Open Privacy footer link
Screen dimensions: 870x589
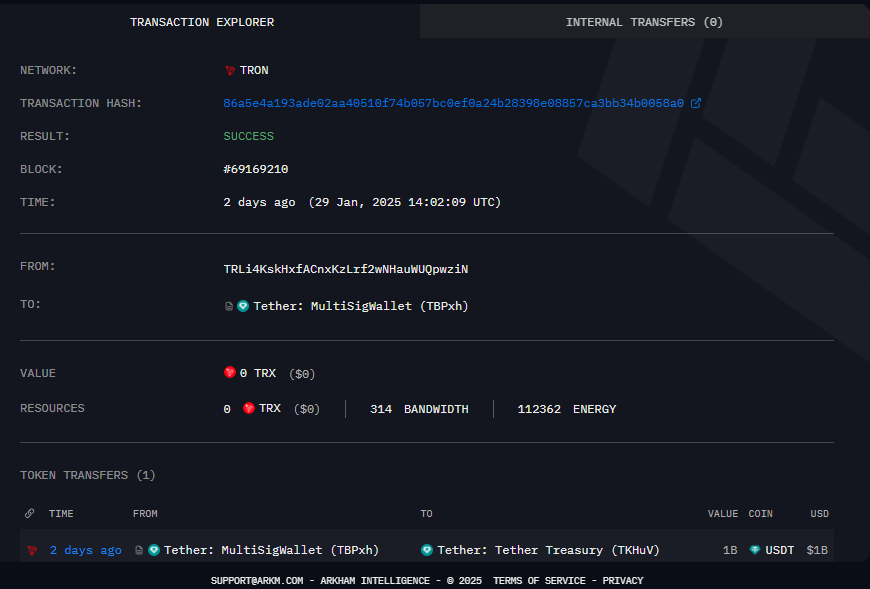[623, 581]
